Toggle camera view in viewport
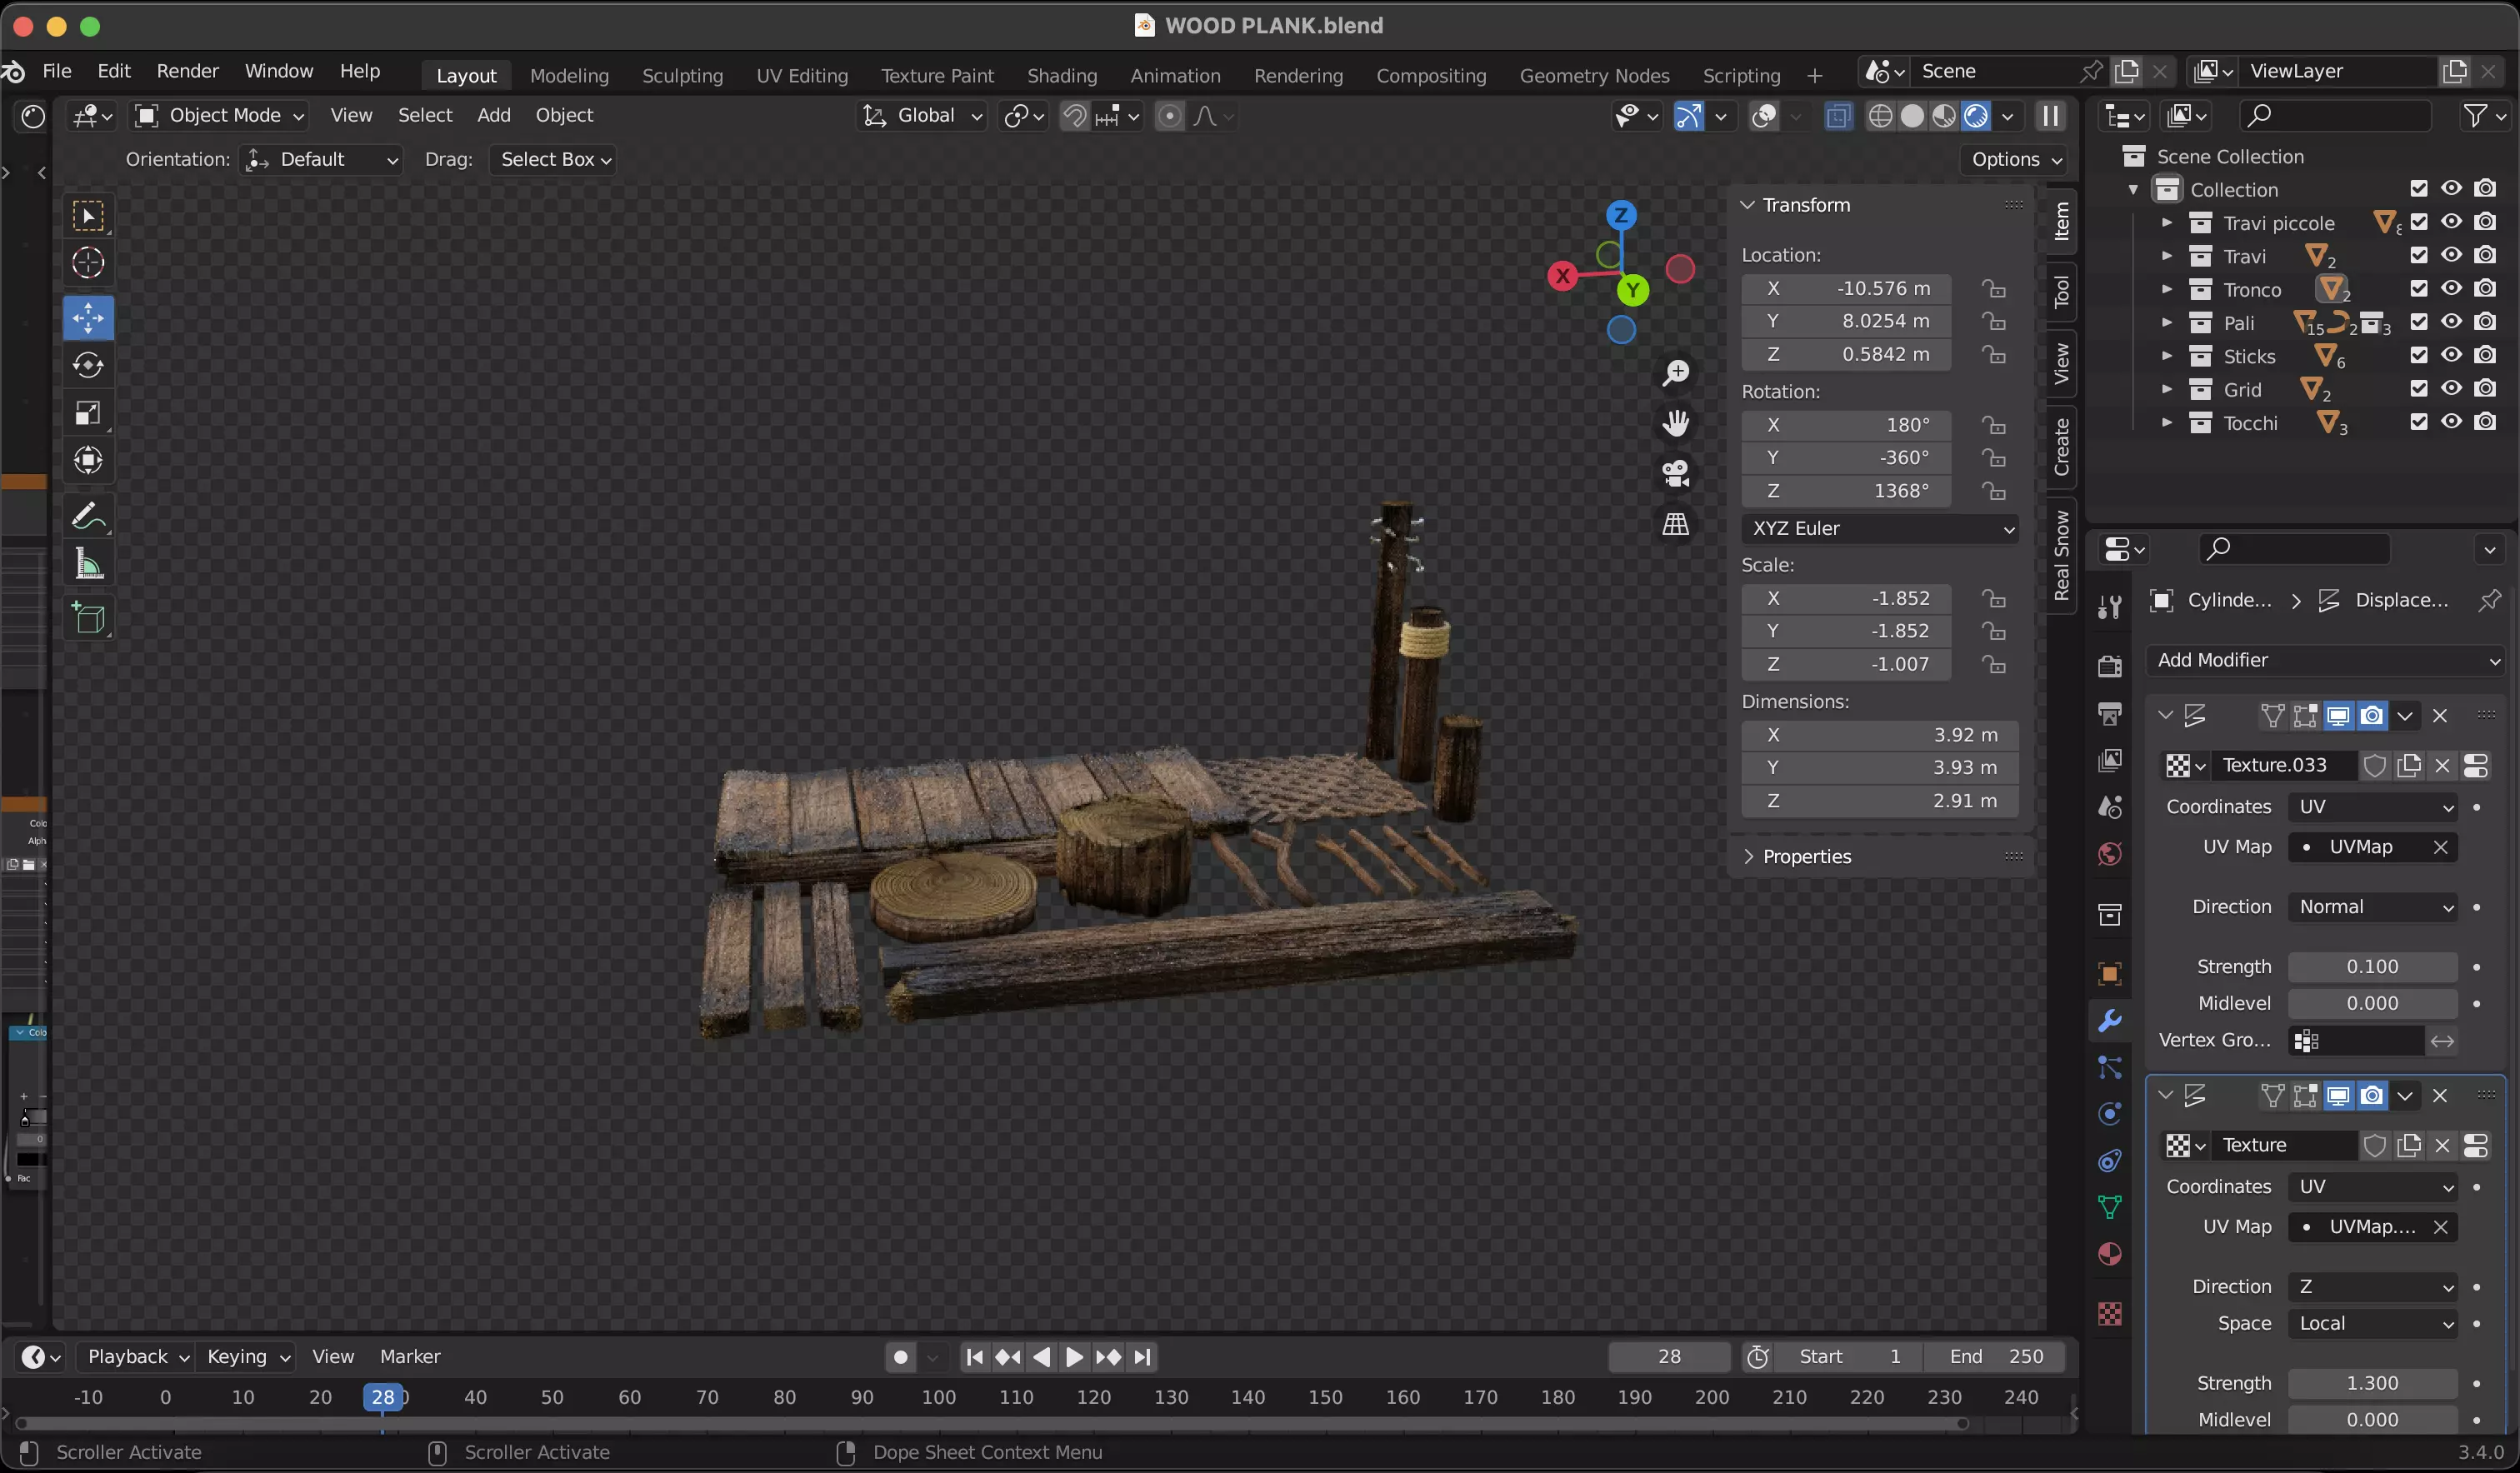The width and height of the screenshot is (2520, 1473). pos(1675,473)
